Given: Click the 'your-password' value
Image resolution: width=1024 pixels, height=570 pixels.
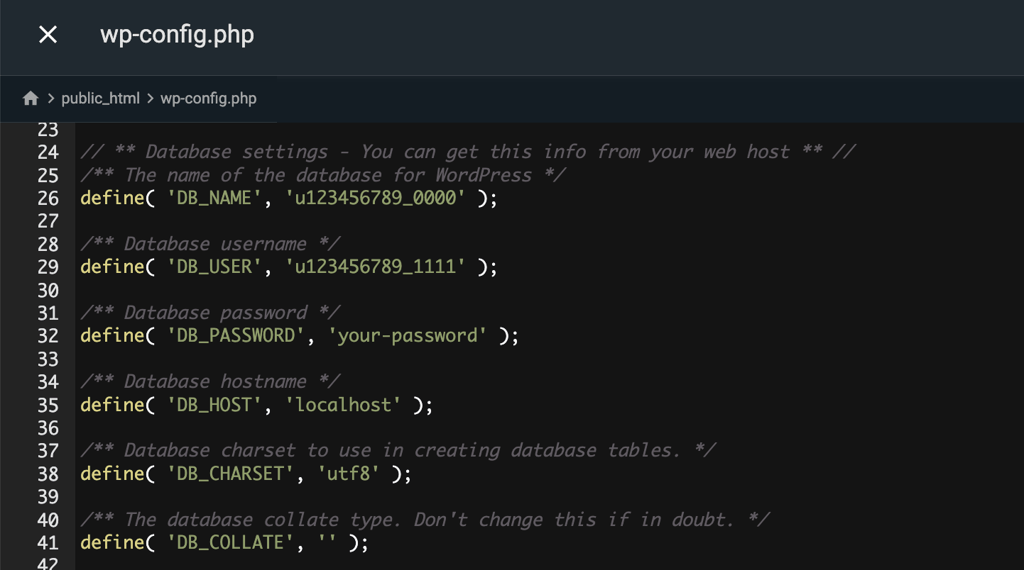Looking at the screenshot, I should pyautogui.click(x=408, y=336).
